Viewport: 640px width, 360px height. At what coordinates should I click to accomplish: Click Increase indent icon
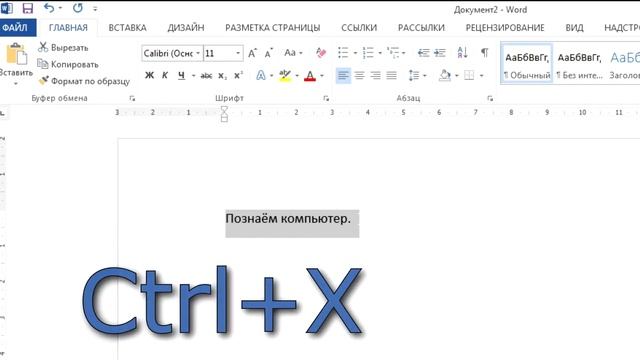[x=440, y=53]
